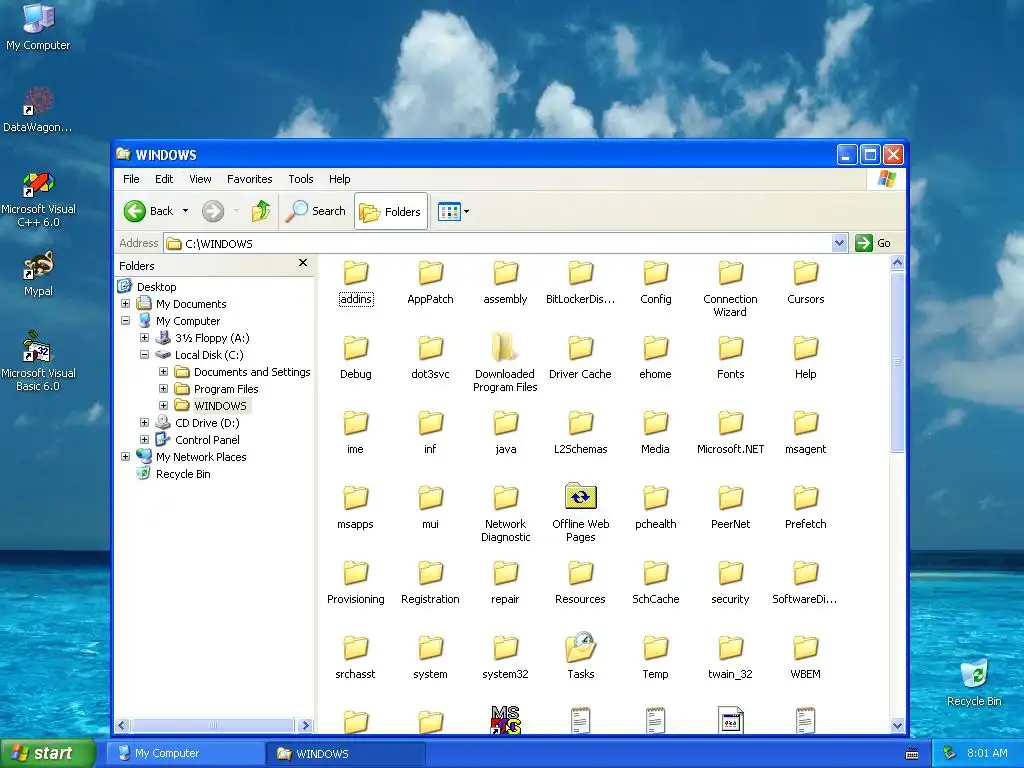1024x768 pixels.
Task: Select Recycle Bin in folder tree
Action: [183, 474]
